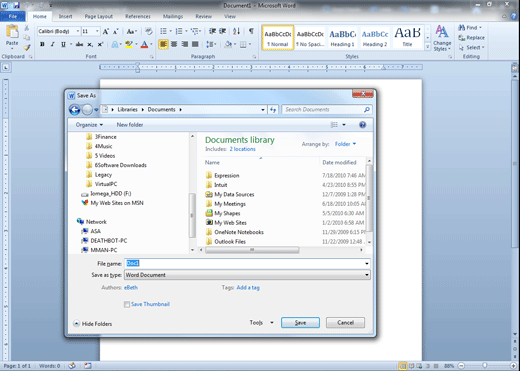Click the Paste icon in Word ribbon
520x371 pixels.
[12, 32]
